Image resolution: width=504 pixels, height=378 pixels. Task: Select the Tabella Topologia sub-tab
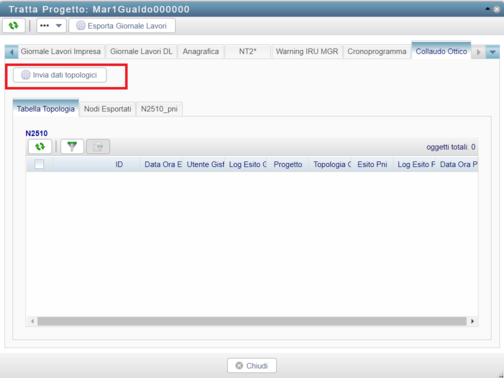pyautogui.click(x=46, y=109)
